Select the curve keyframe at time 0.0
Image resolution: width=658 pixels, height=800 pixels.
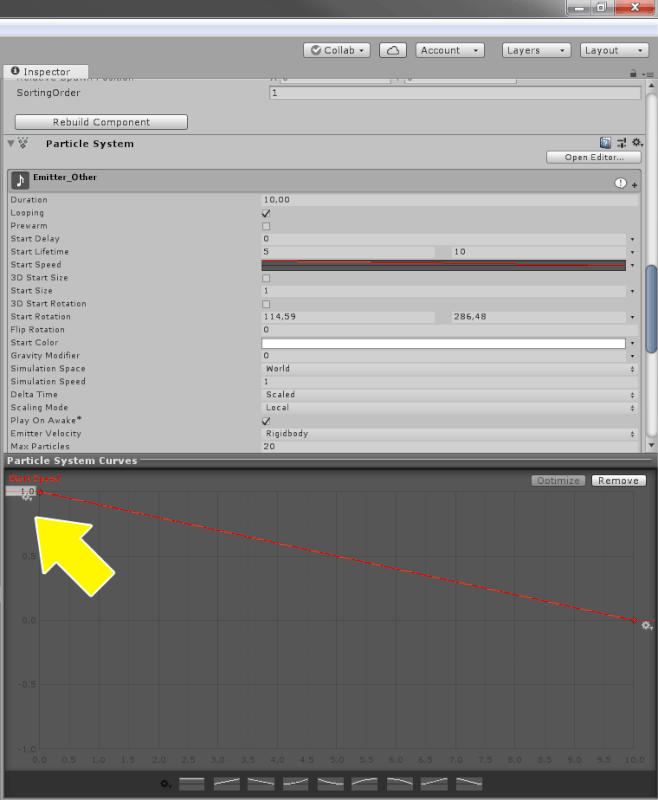click(x=40, y=492)
